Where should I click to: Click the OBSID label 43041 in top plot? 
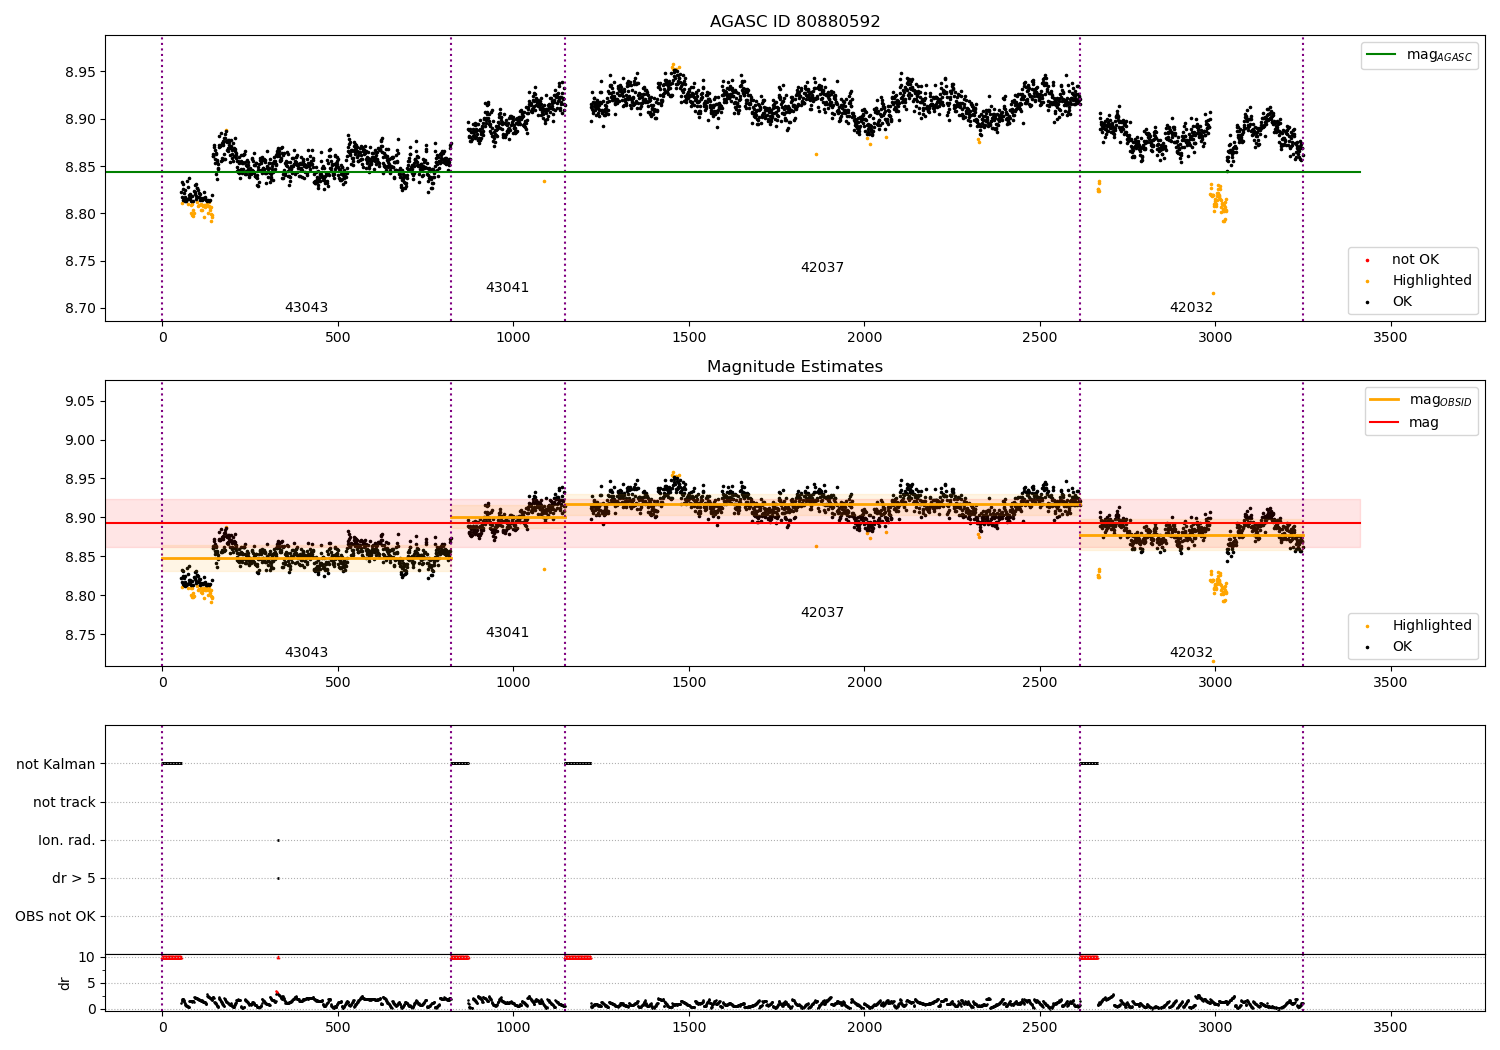(x=507, y=288)
